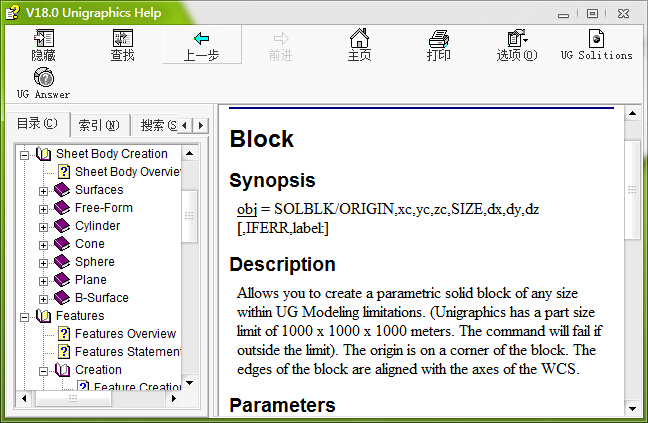Select the Surfaces tree label
This screenshot has height=423, width=648.
pos(99,190)
